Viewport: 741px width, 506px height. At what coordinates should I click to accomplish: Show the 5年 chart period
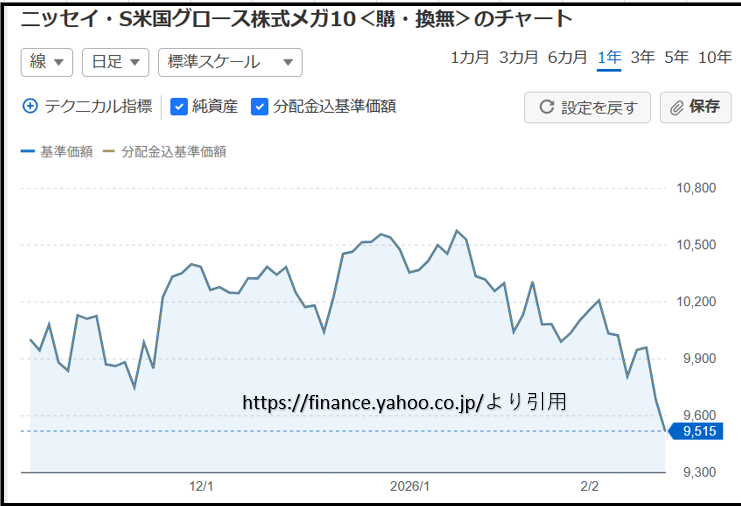(x=676, y=57)
